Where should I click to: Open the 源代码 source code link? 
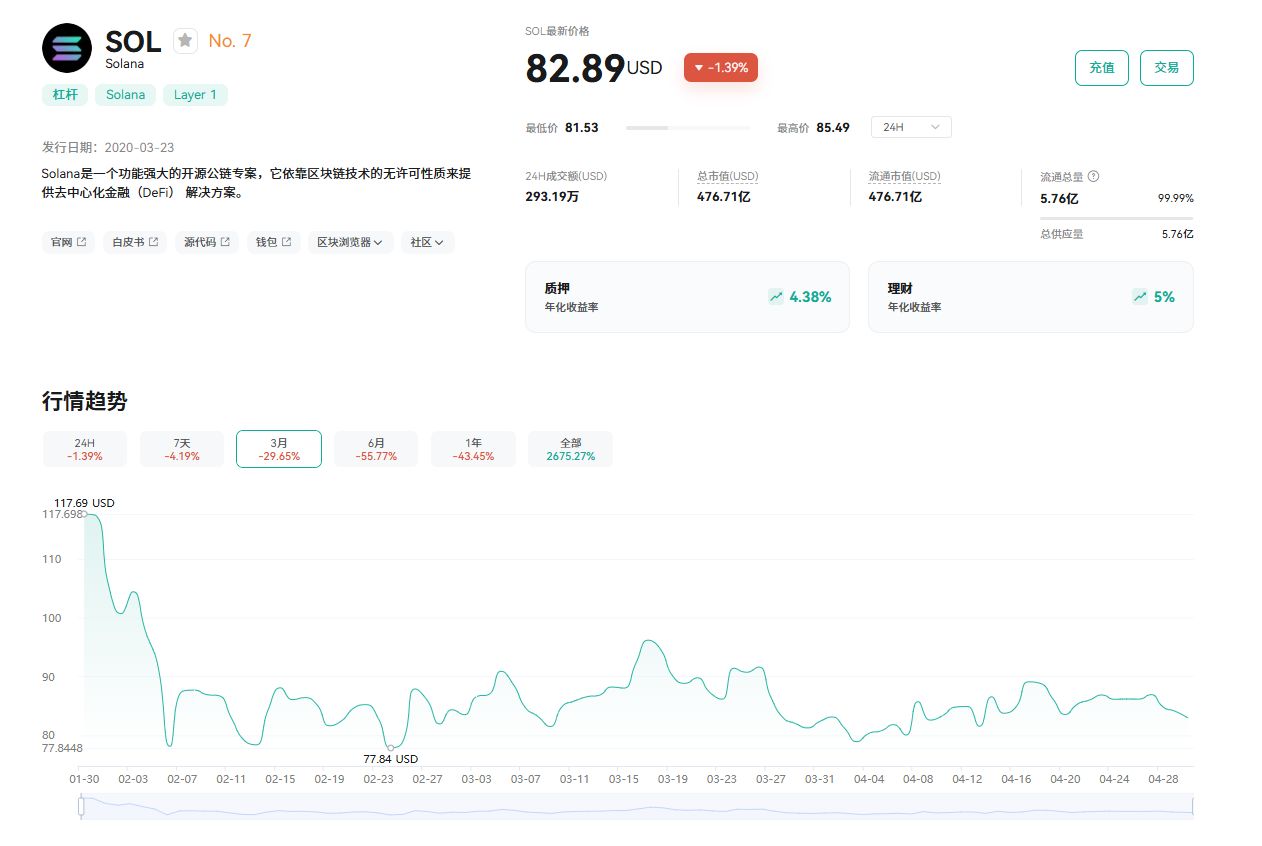pyautogui.click(x=207, y=242)
